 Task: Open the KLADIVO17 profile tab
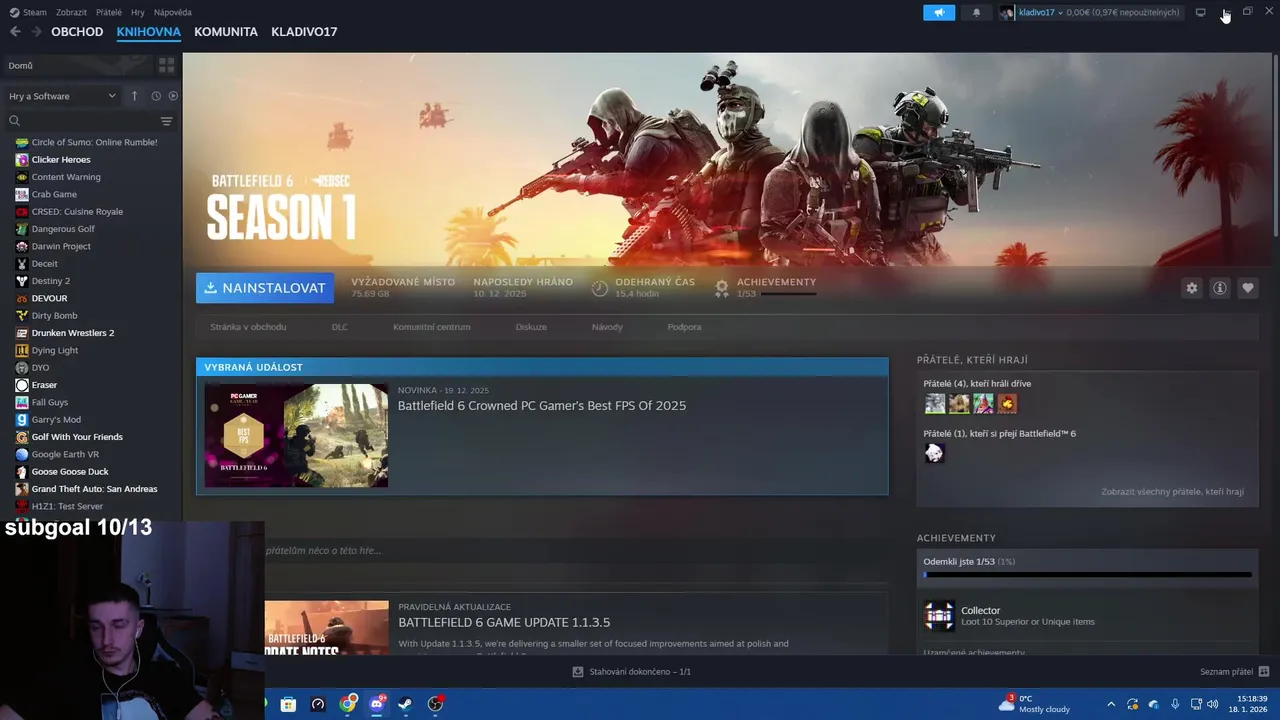click(x=304, y=32)
